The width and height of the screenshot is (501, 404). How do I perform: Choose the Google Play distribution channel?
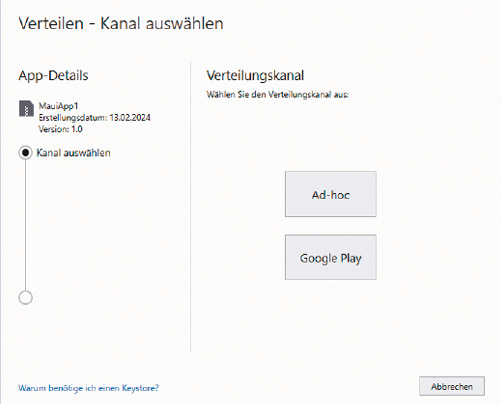[x=331, y=257]
